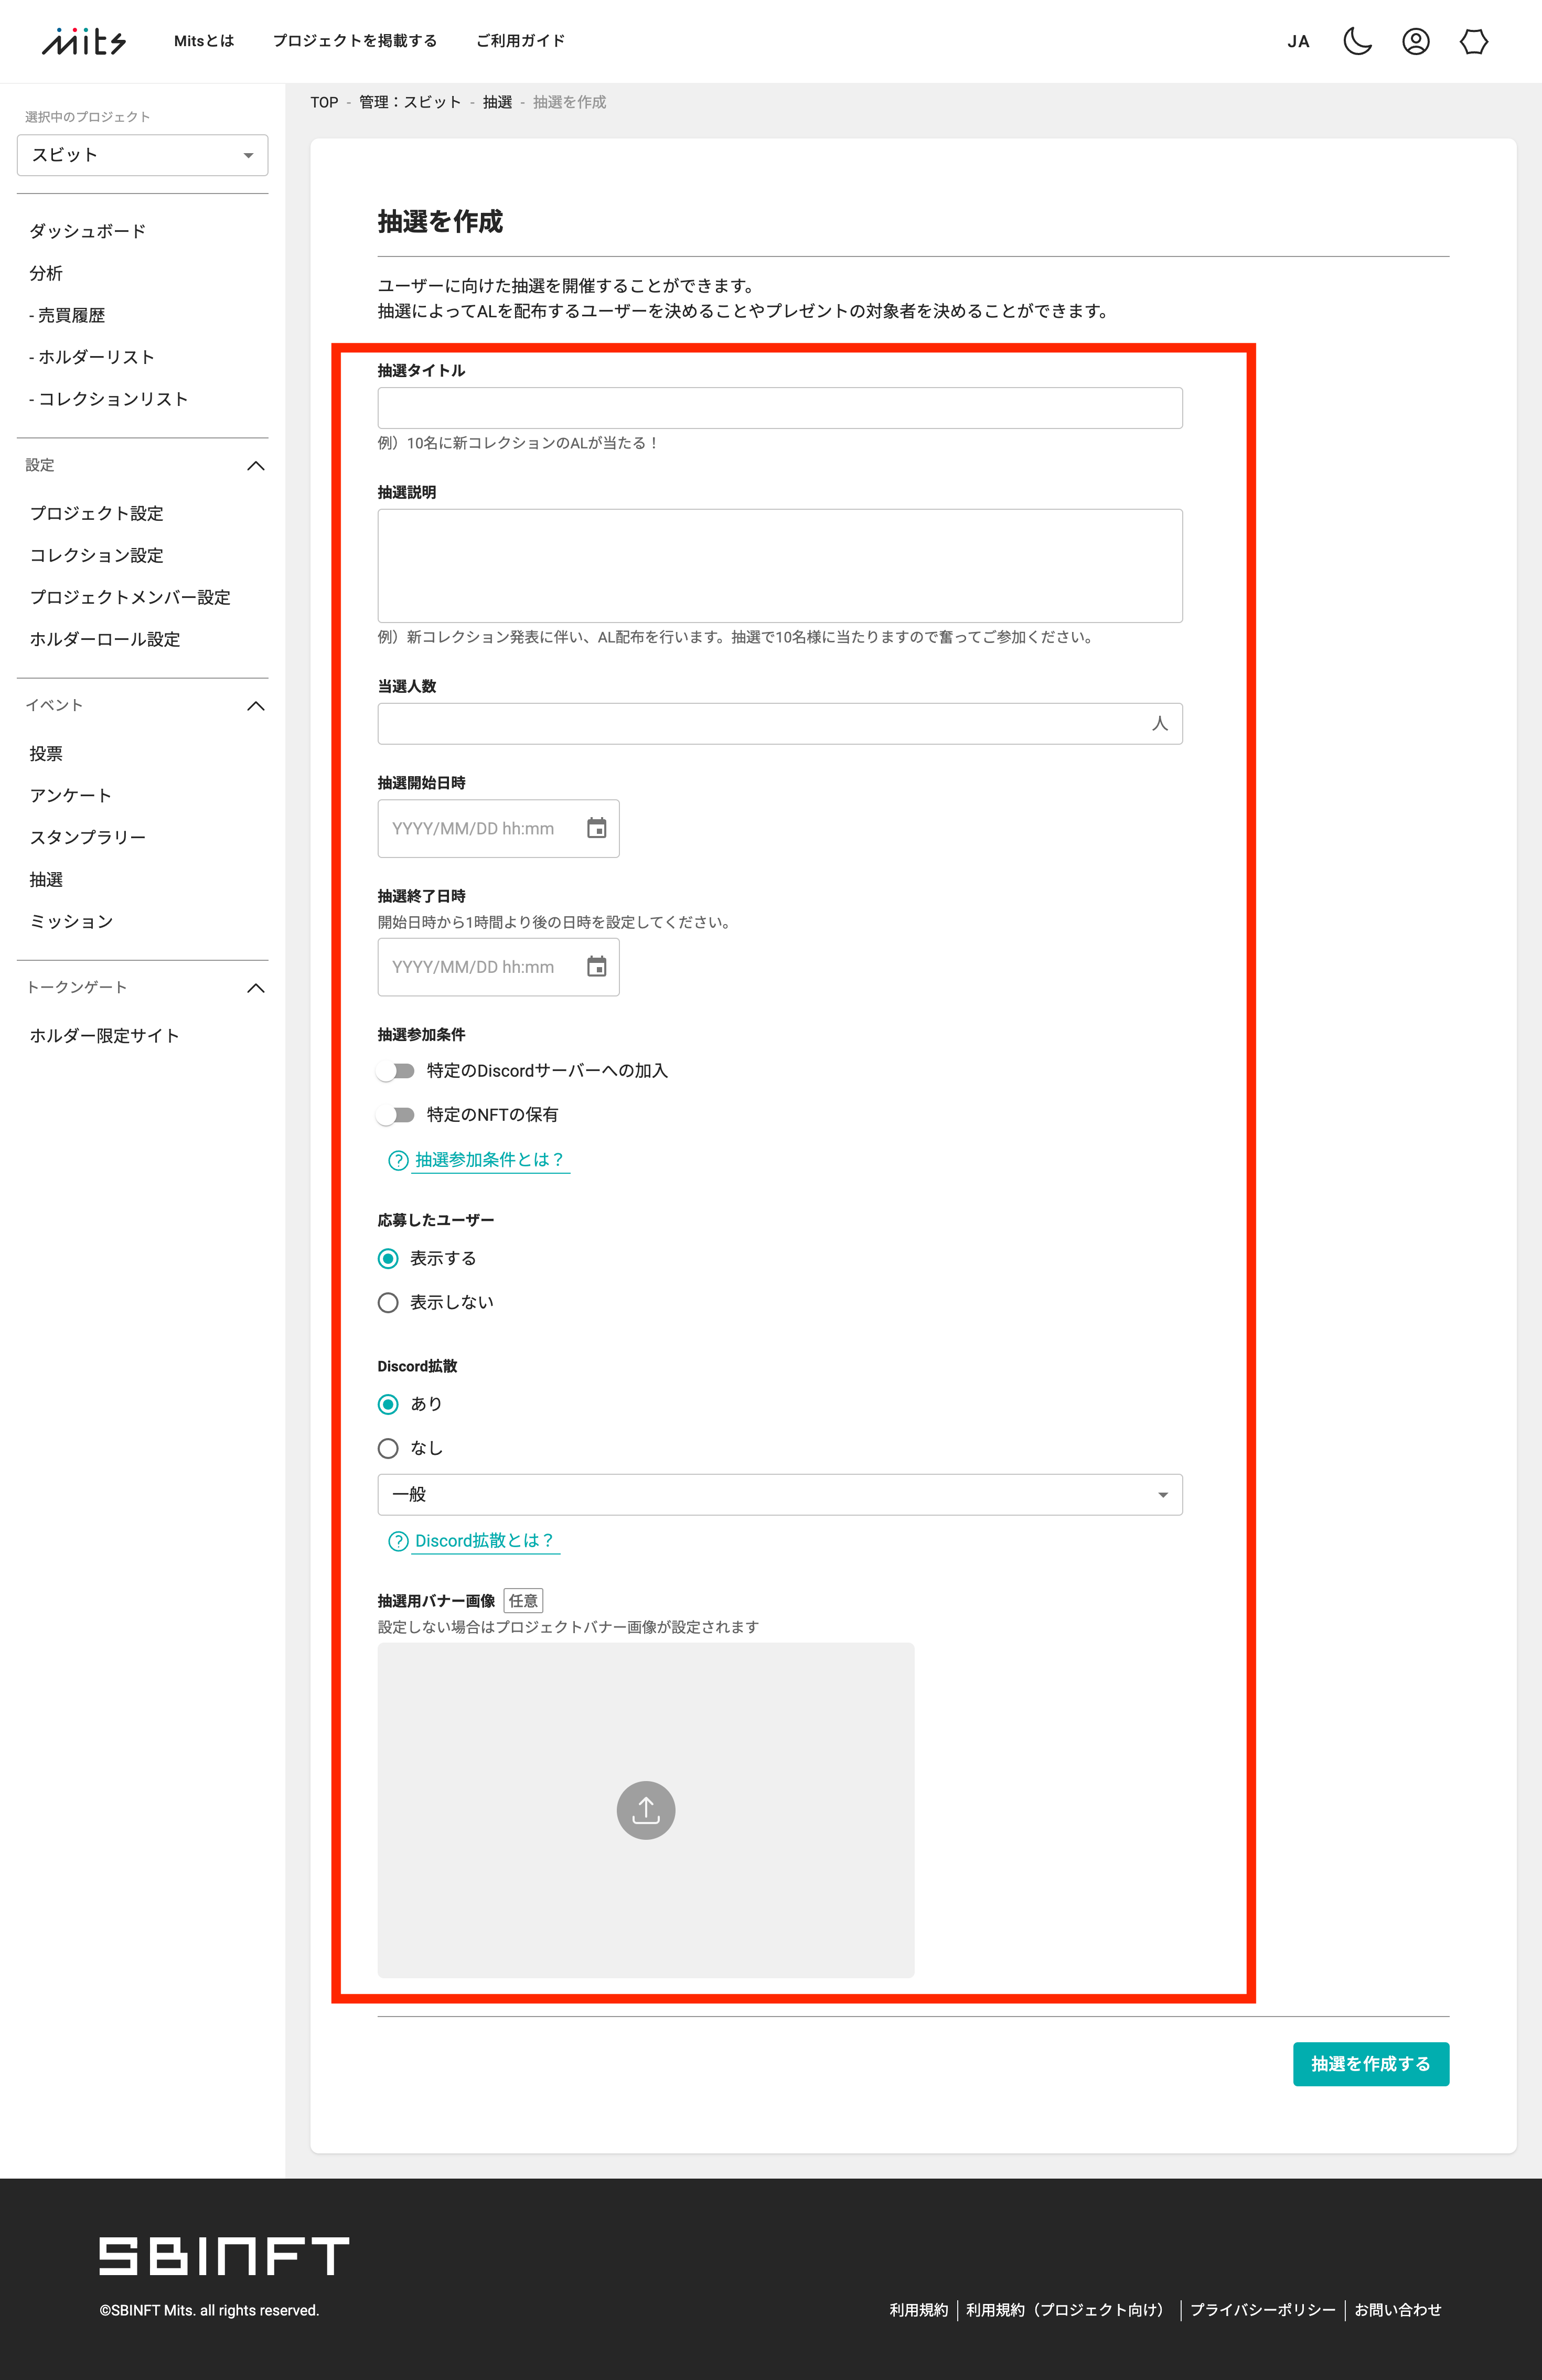The image size is (1542, 2380).
Task: Enable 特定のDiscordサーバーへの加入 toggle
Action: [396, 1071]
